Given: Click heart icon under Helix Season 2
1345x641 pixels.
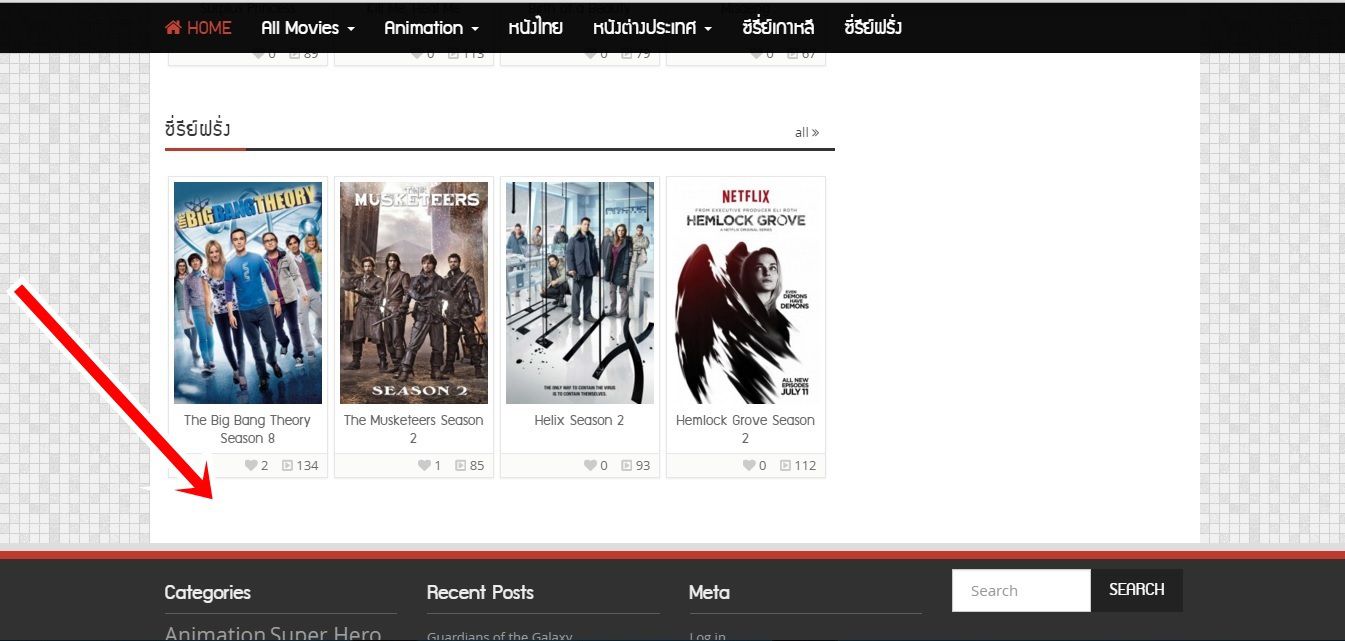Looking at the screenshot, I should [x=590, y=465].
